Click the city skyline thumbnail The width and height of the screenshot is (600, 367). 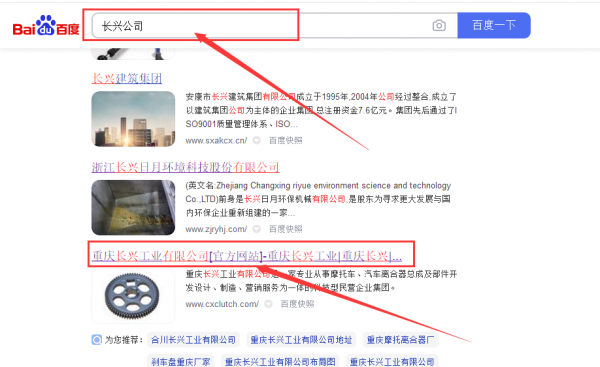pyautogui.click(x=133, y=119)
